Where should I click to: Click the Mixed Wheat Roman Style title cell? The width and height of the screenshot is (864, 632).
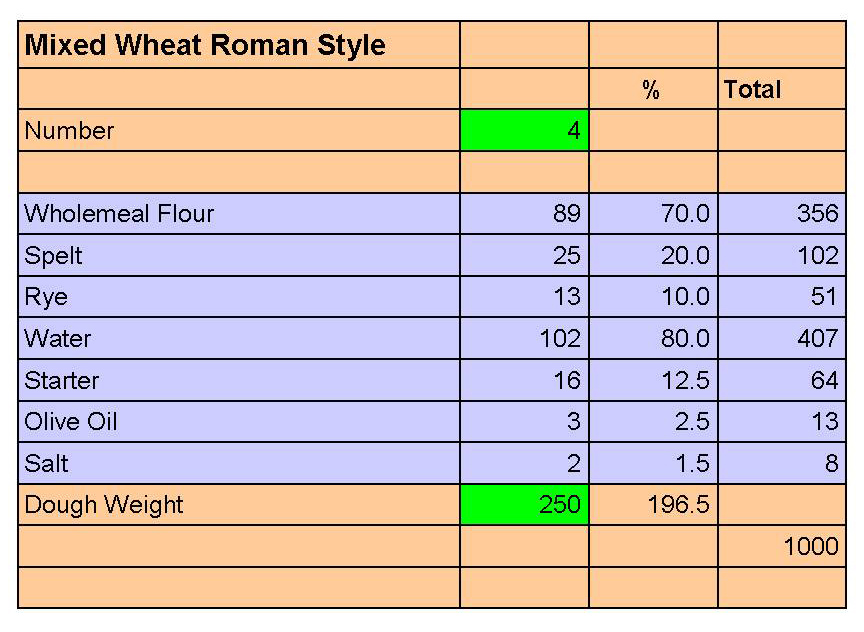tap(238, 45)
